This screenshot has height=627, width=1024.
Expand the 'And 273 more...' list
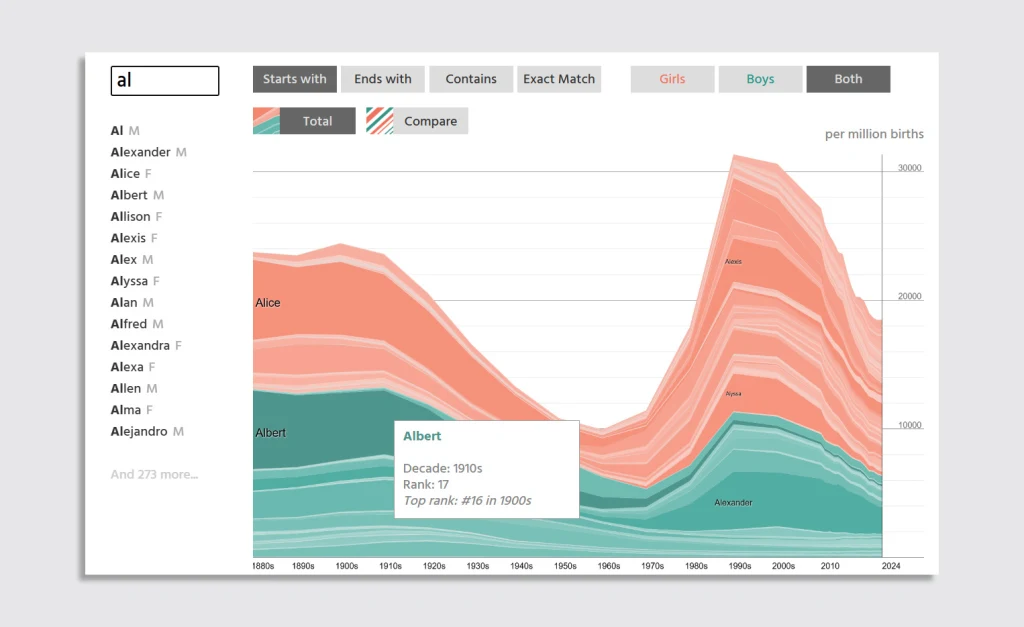tap(154, 474)
